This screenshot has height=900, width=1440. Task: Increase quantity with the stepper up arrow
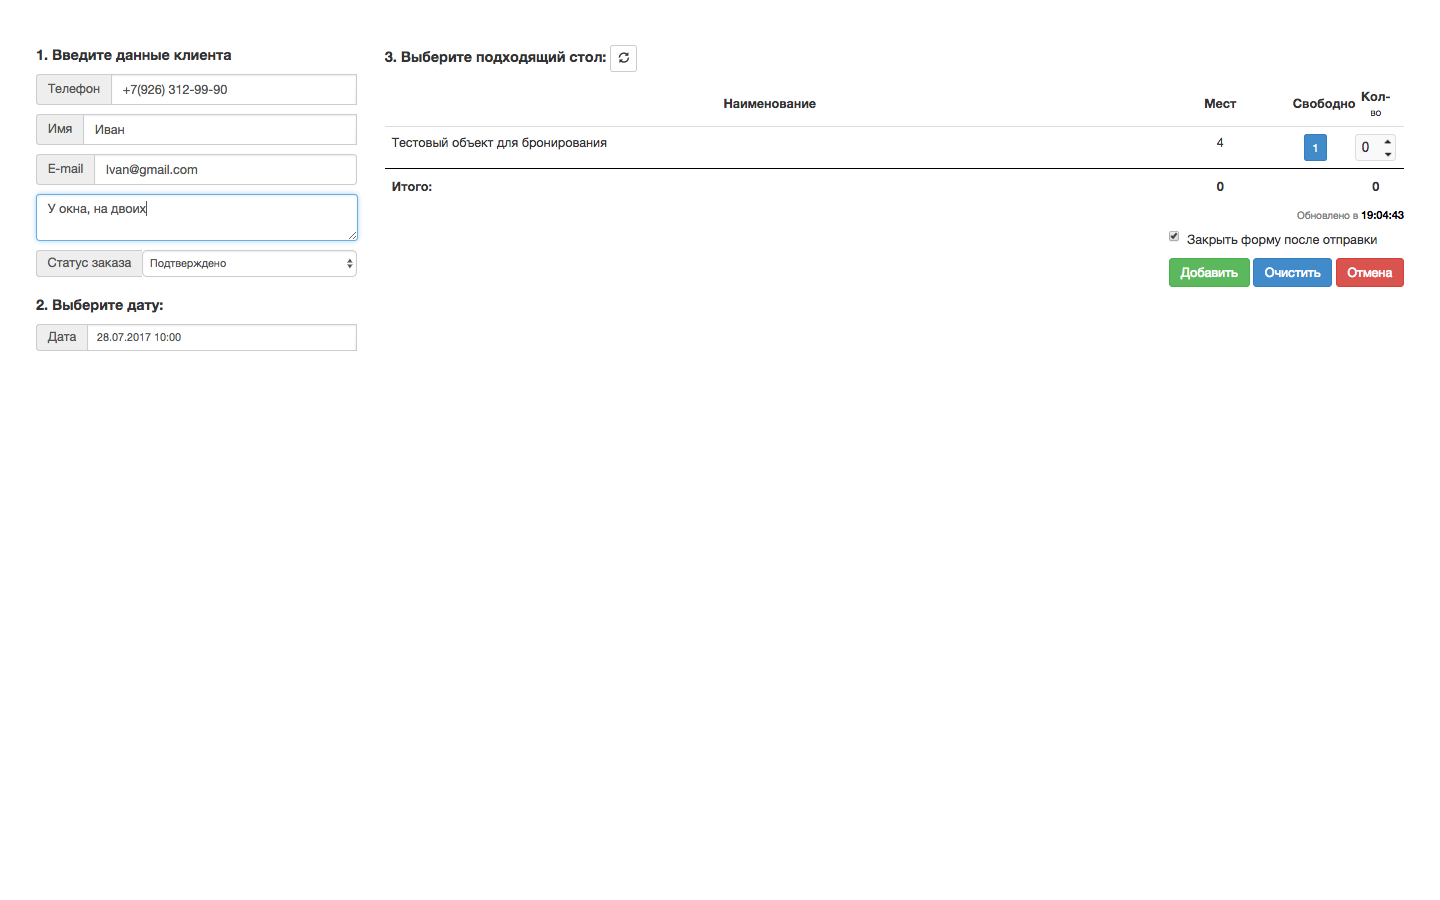pos(1388,141)
